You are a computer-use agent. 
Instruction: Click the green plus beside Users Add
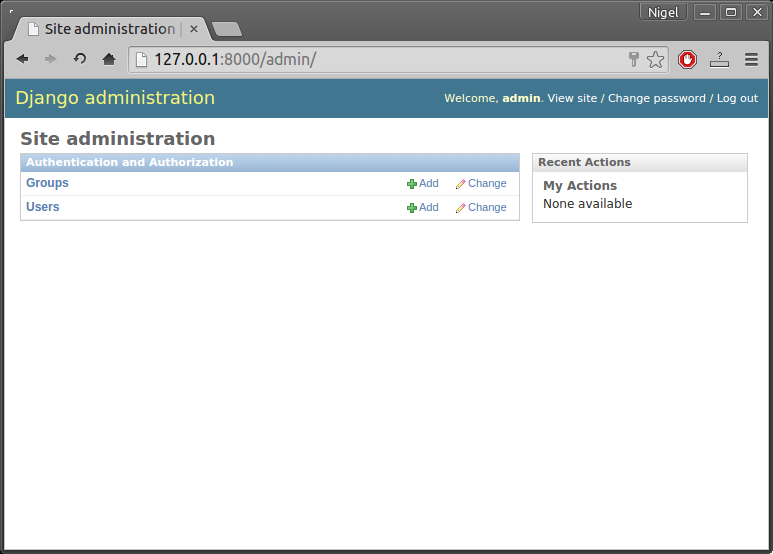412,208
